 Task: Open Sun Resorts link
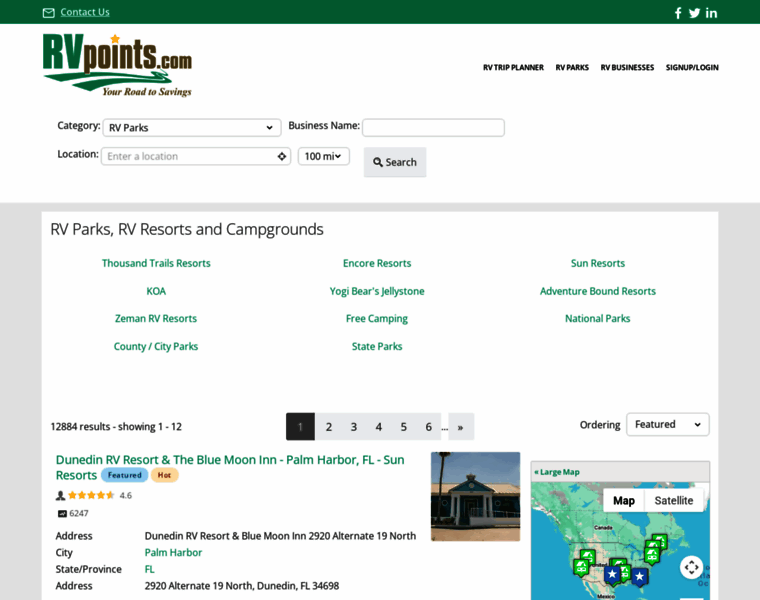pyautogui.click(x=598, y=263)
